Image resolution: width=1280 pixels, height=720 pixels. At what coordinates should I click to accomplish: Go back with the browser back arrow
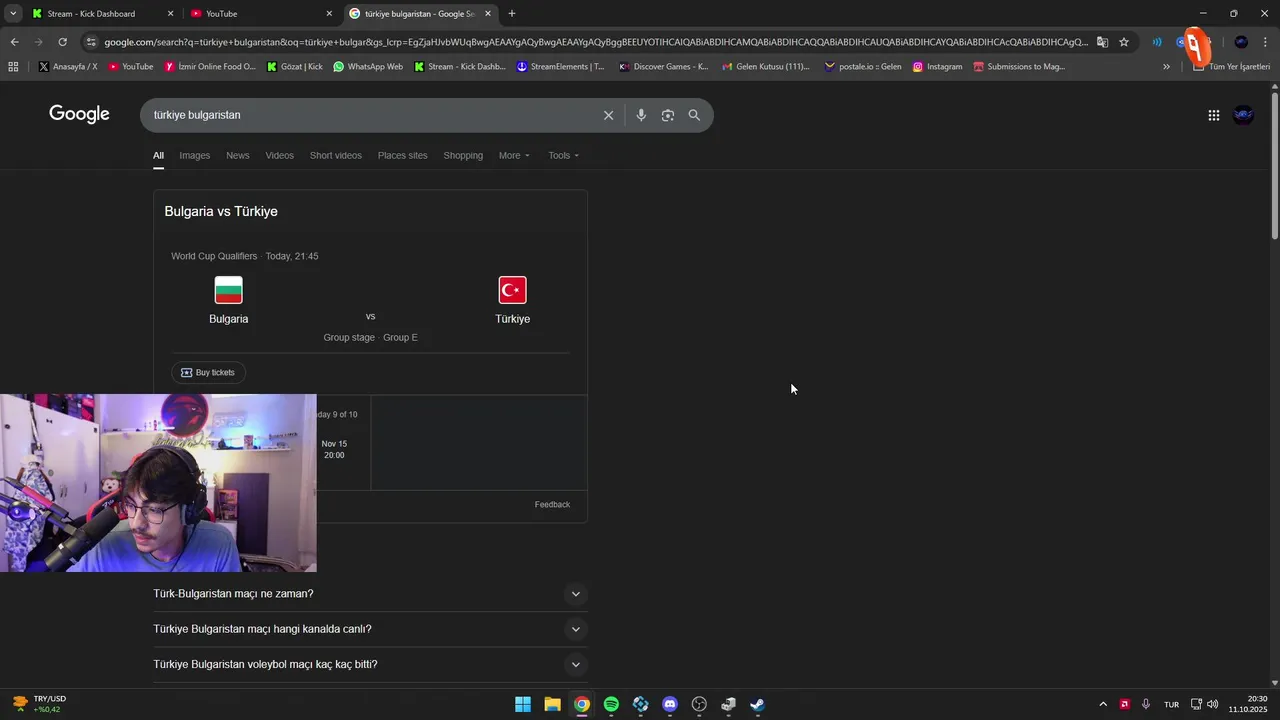14,42
